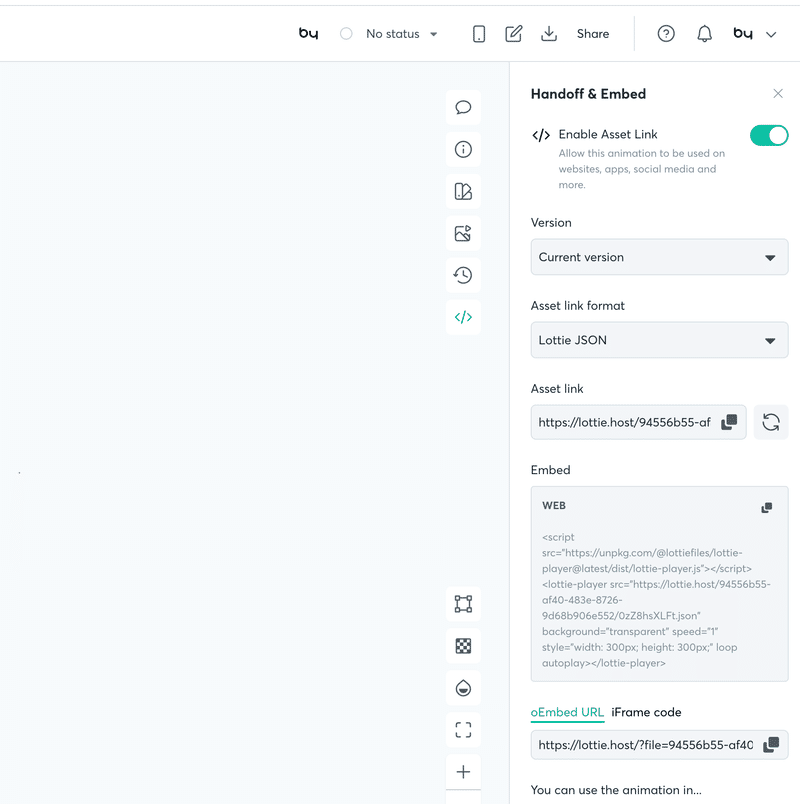Open the Lottie JSON format dropdown
The height and width of the screenshot is (804, 800).
click(x=659, y=340)
